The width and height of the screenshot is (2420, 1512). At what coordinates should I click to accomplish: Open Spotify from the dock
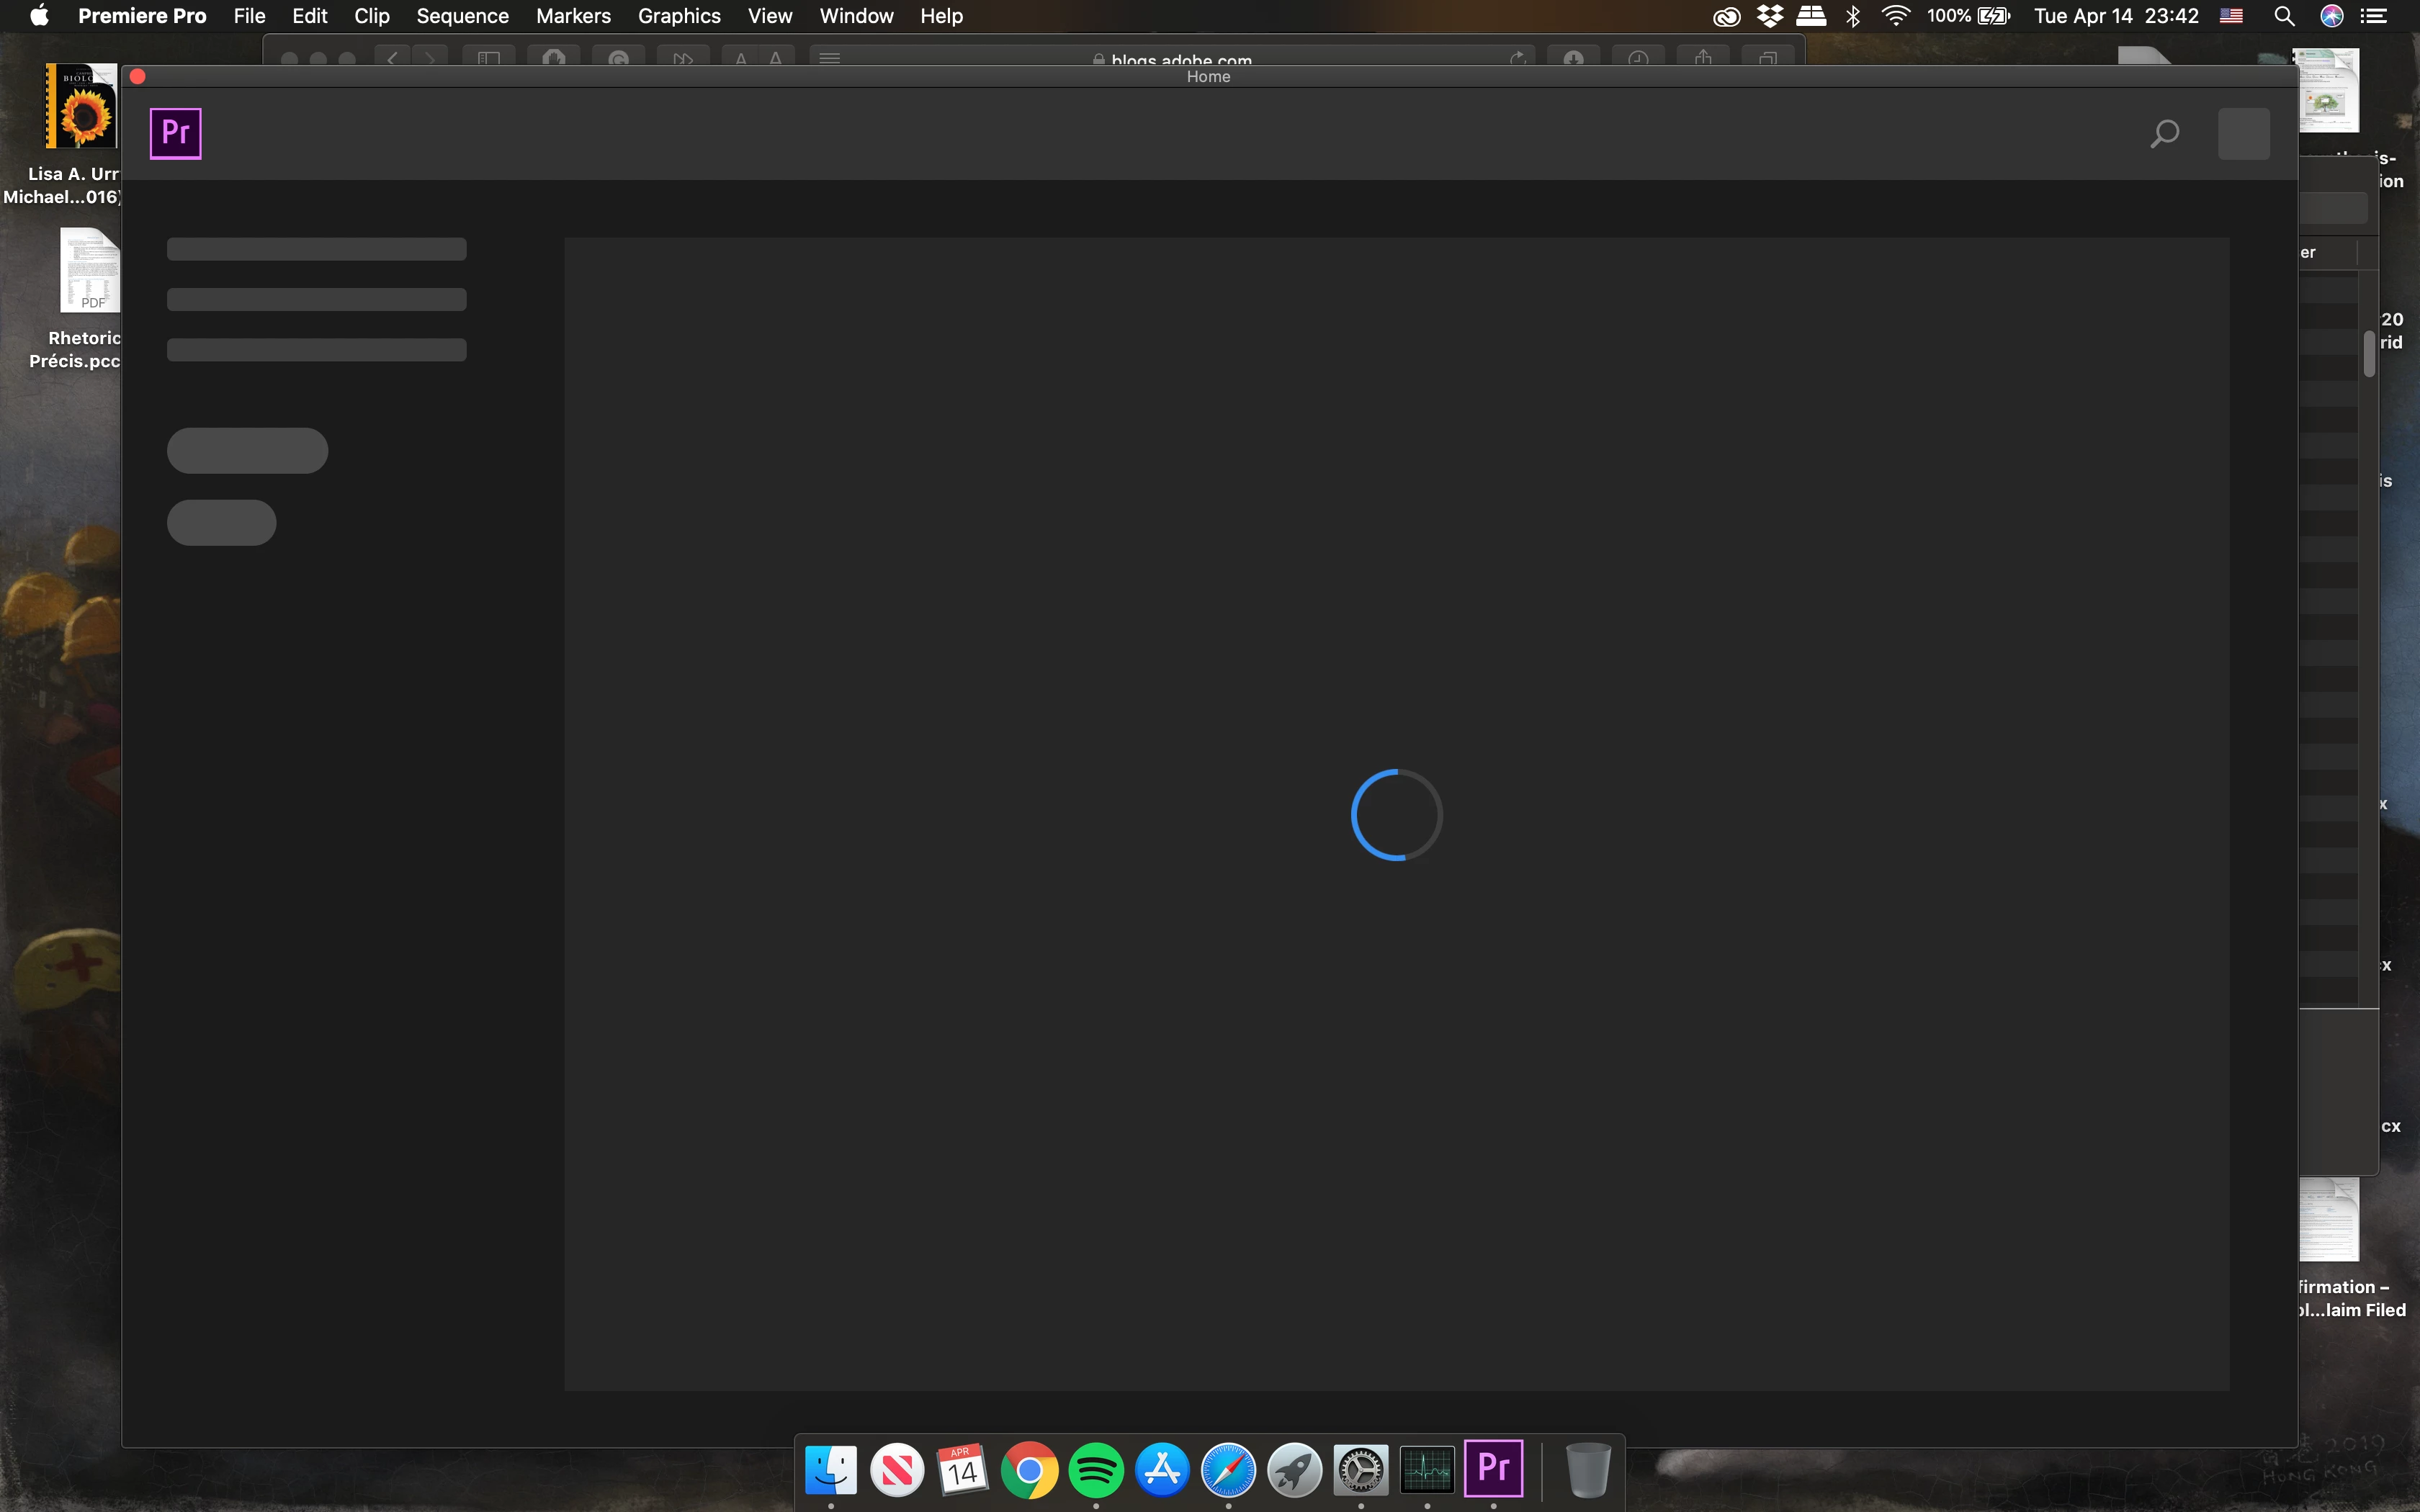click(x=1096, y=1470)
